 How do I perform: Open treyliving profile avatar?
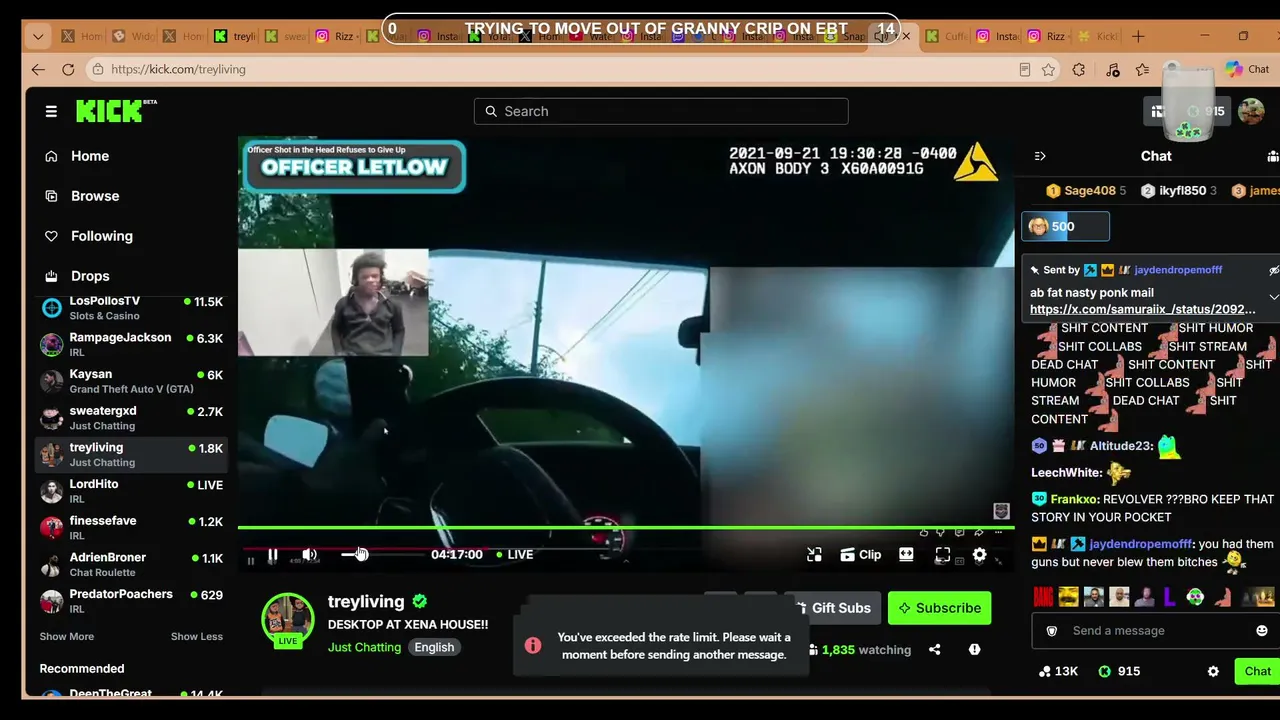click(x=288, y=620)
